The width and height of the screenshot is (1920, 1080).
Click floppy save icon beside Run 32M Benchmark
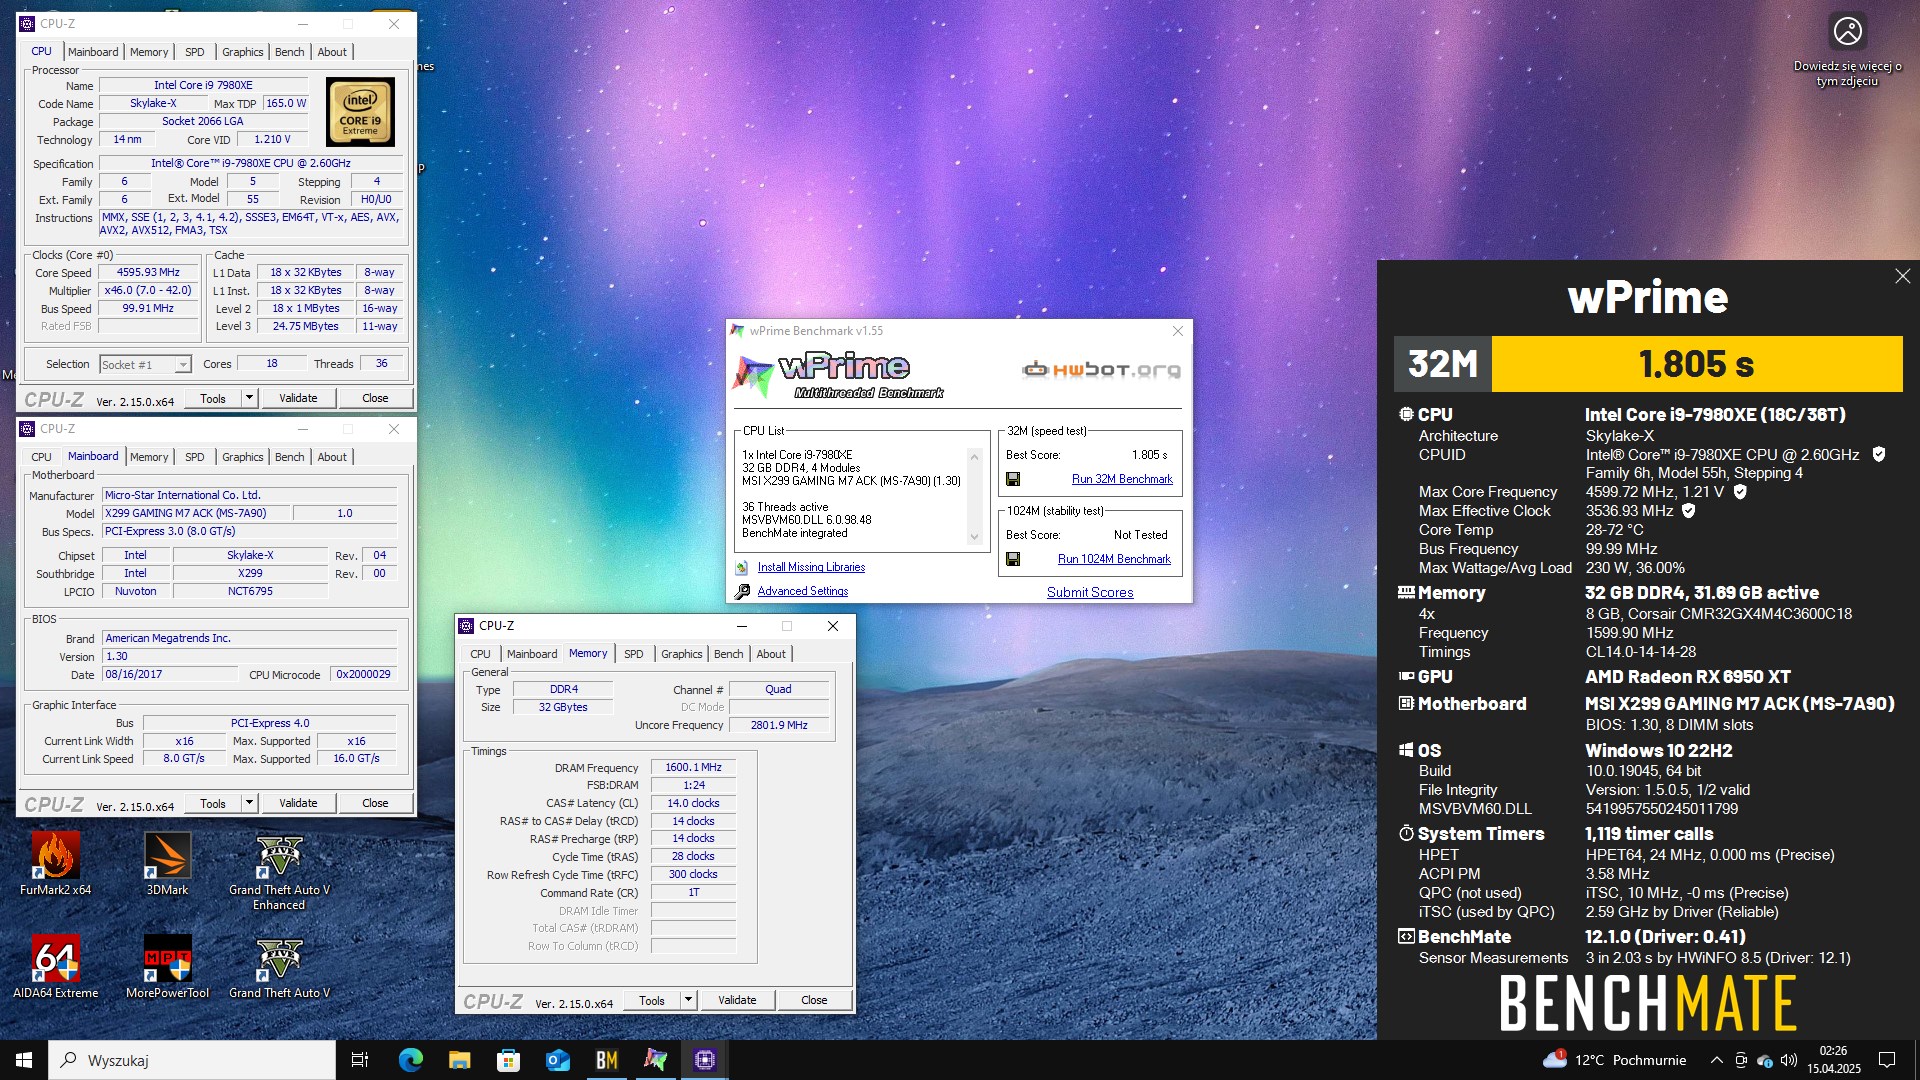1013,480
